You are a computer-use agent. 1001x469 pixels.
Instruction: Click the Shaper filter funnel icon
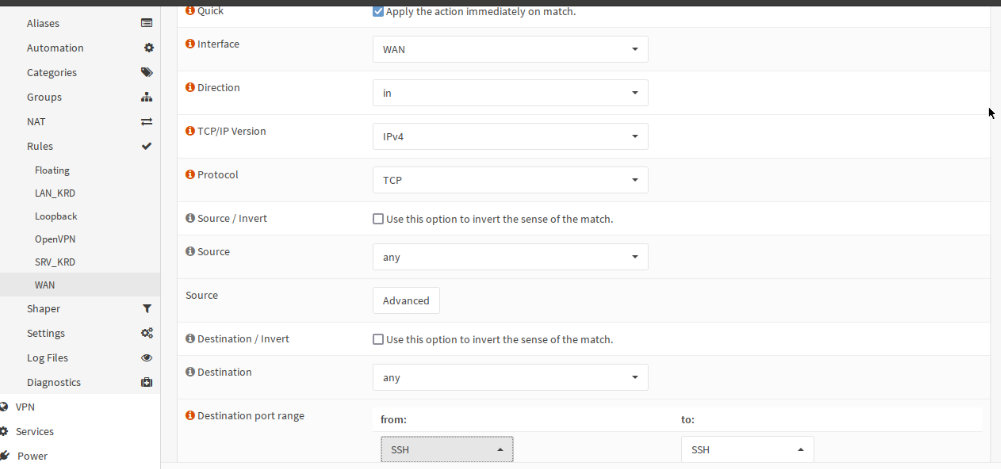[x=147, y=309]
